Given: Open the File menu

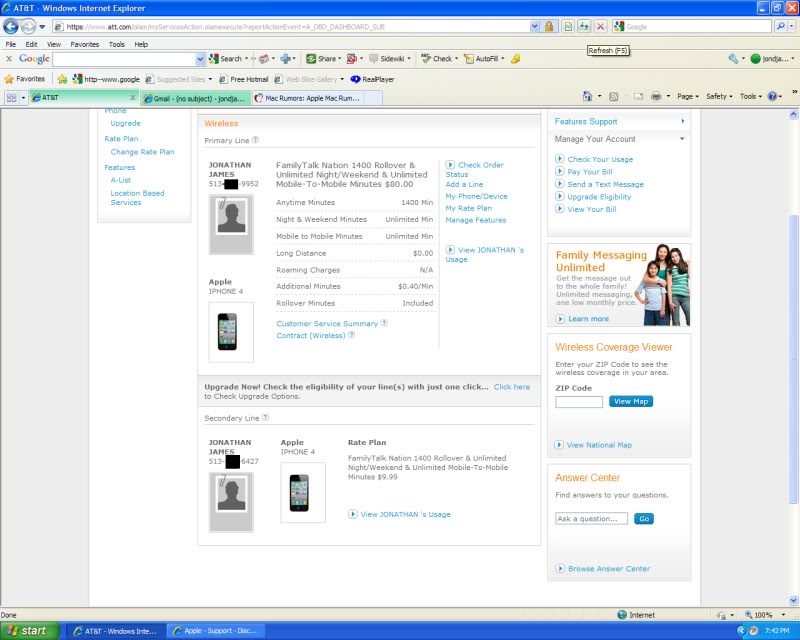Looking at the screenshot, I should pyautogui.click(x=11, y=44).
